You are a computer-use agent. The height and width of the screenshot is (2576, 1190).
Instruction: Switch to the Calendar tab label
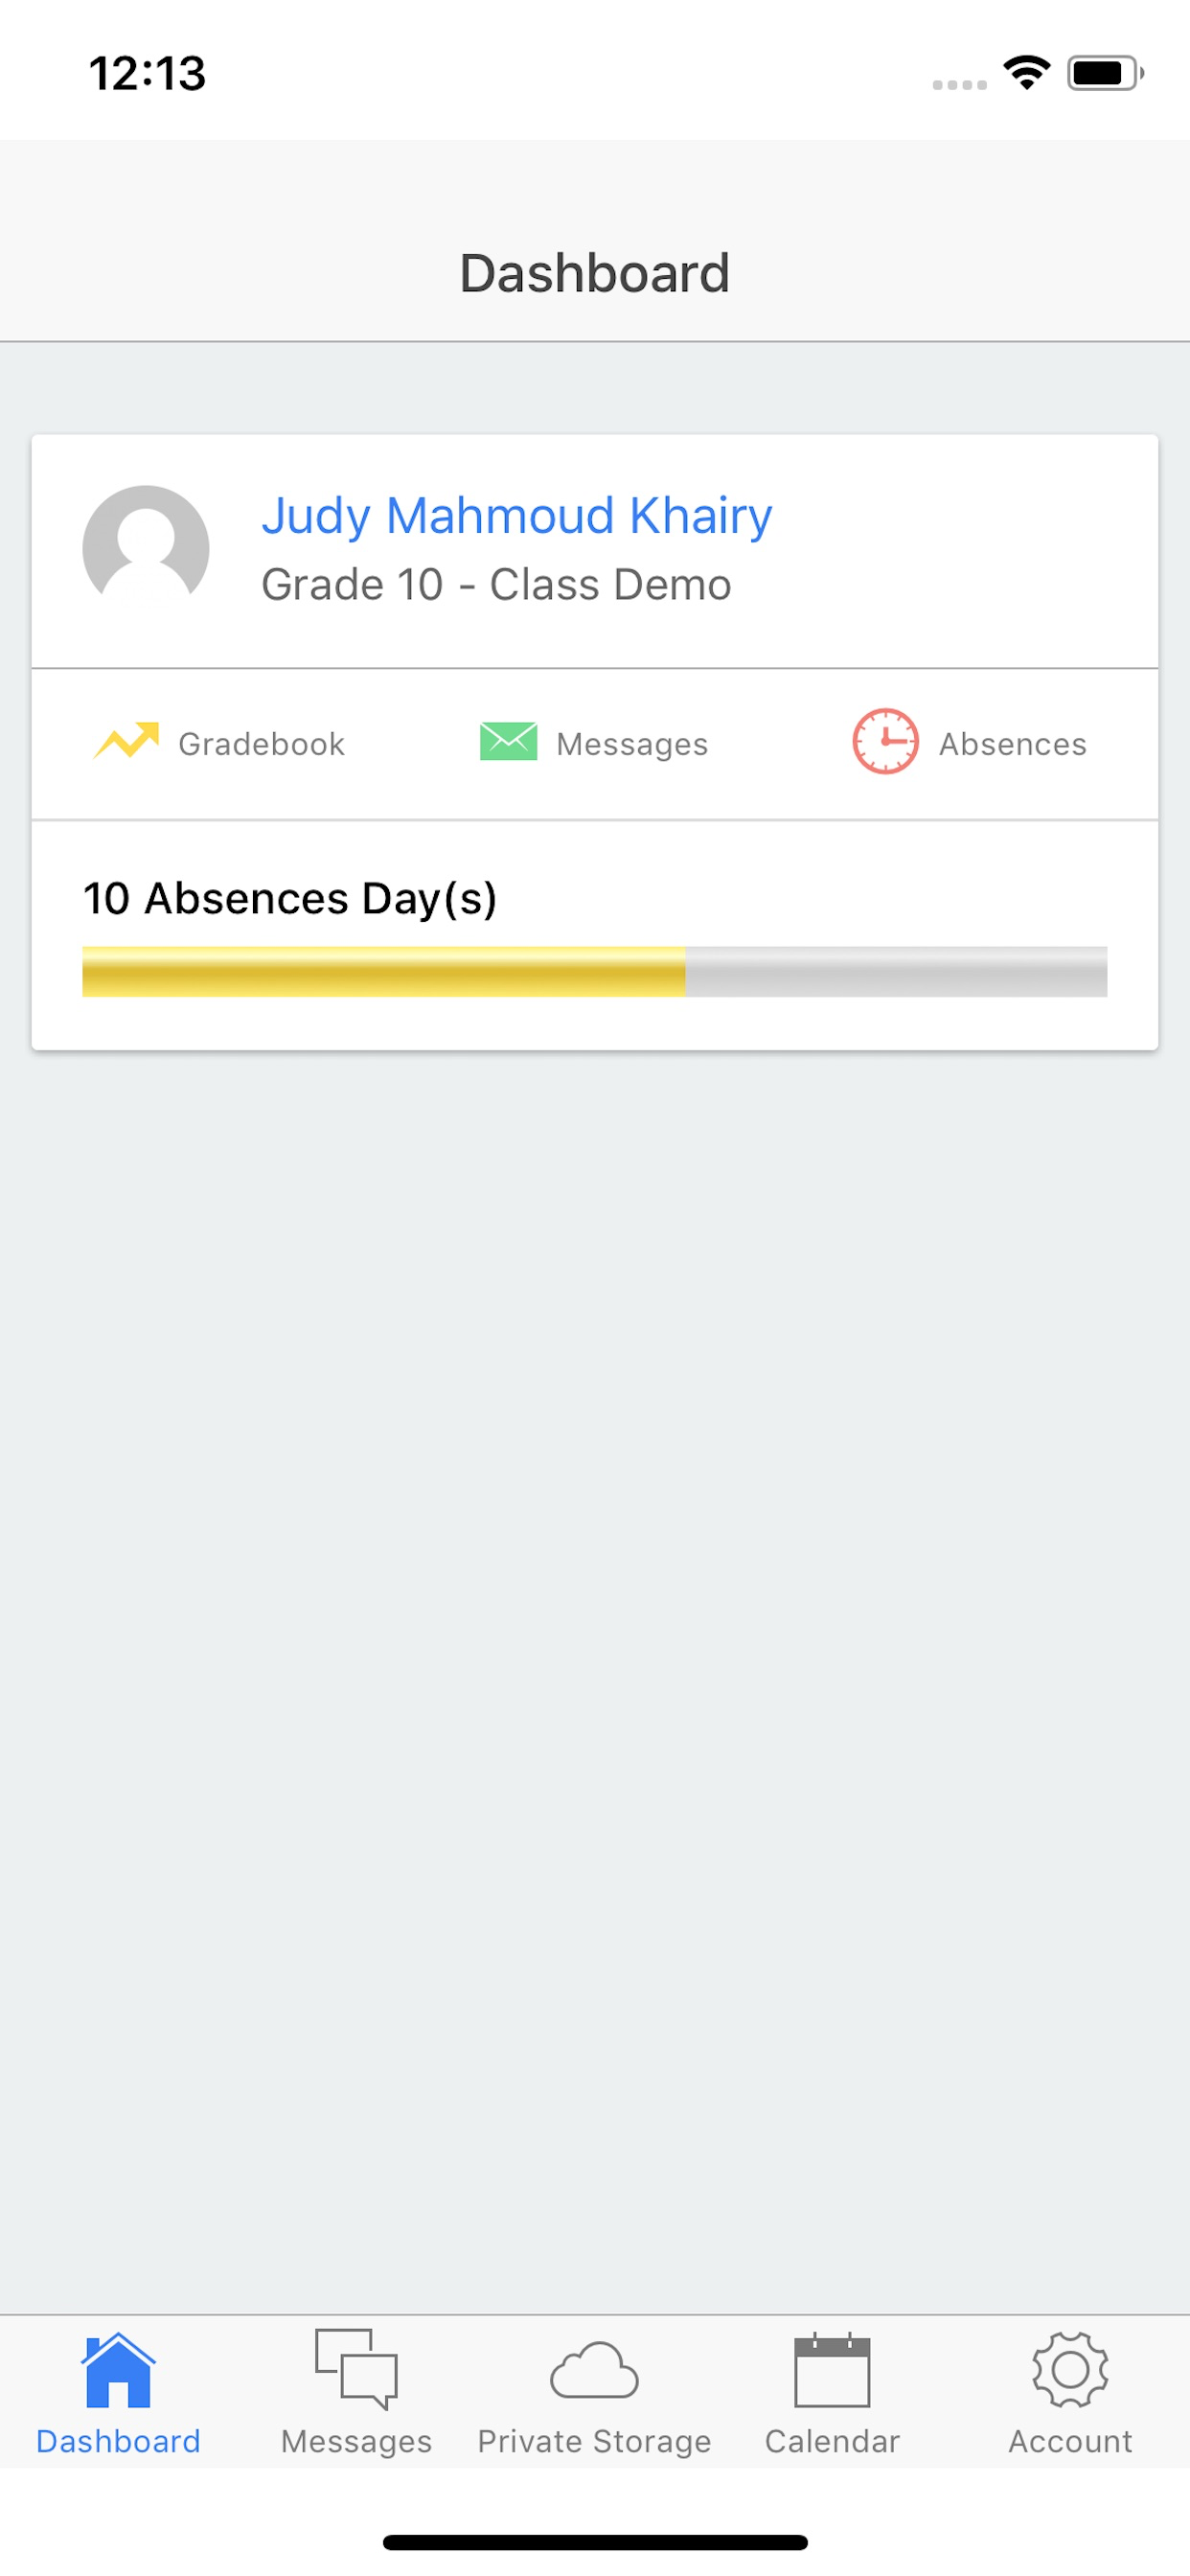tap(832, 2441)
